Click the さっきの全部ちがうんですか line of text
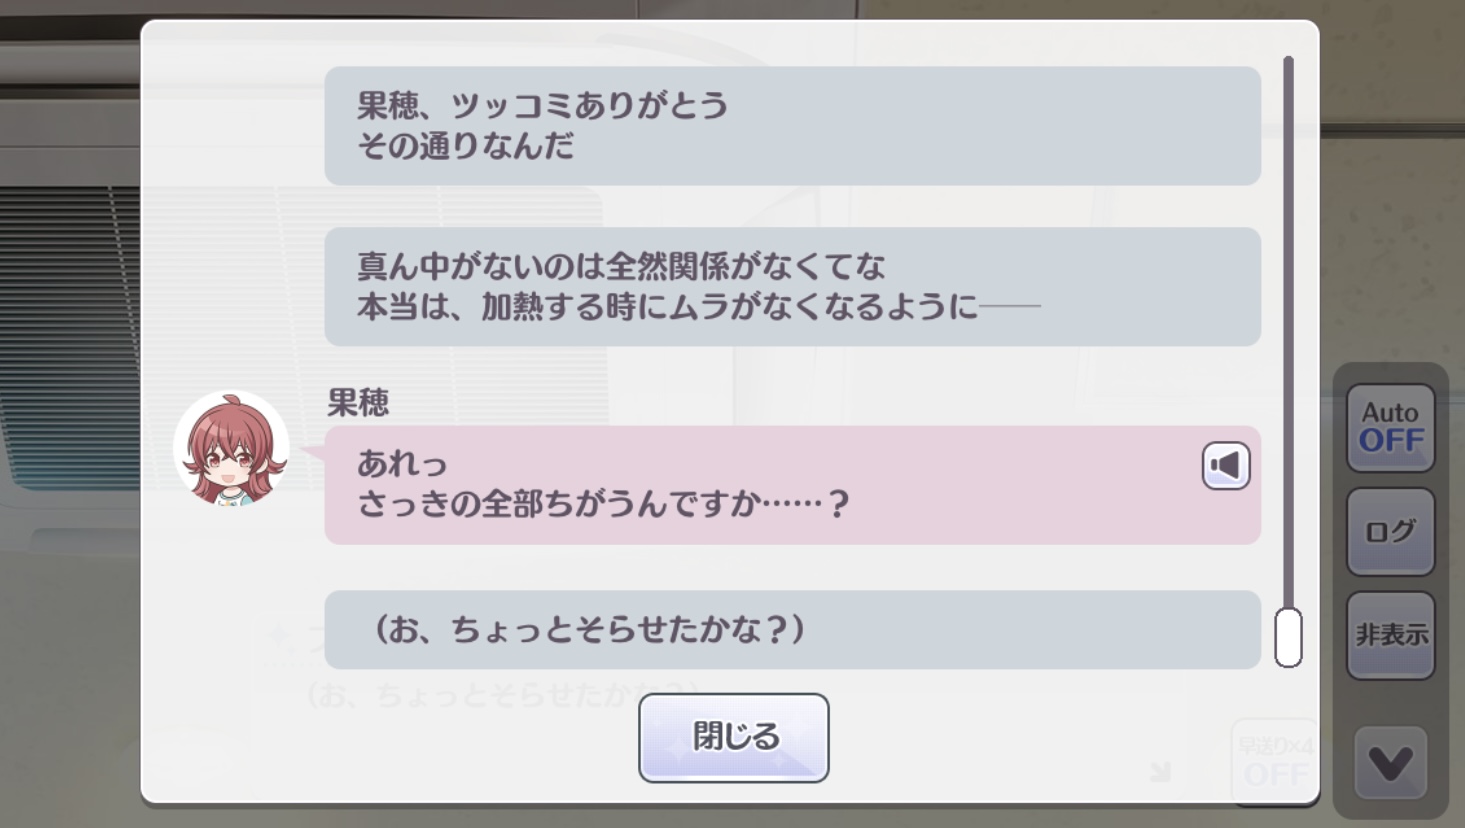The width and height of the screenshot is (1465, 828). pyautogui.click(x=603, y=503)
